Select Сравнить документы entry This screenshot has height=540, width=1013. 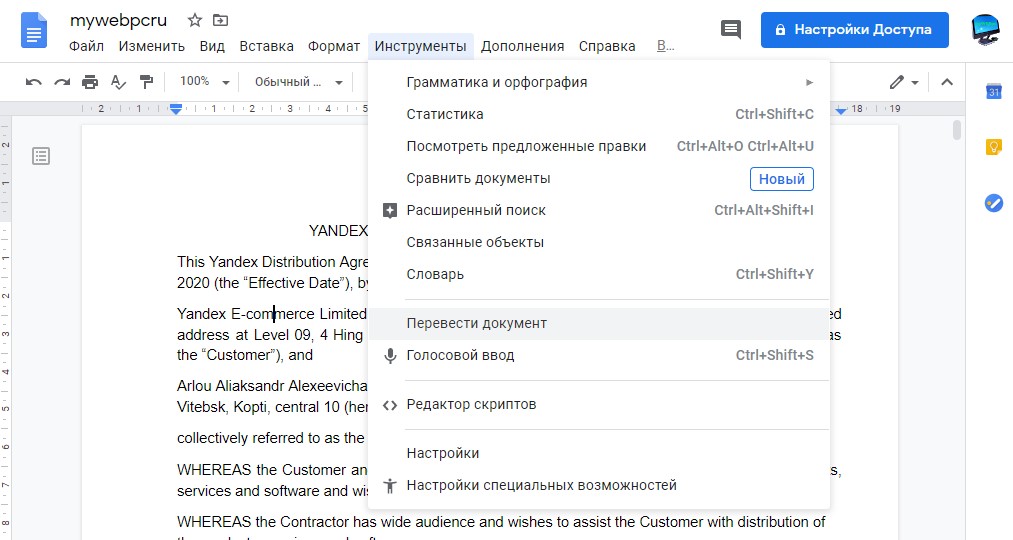click(598, 178)
